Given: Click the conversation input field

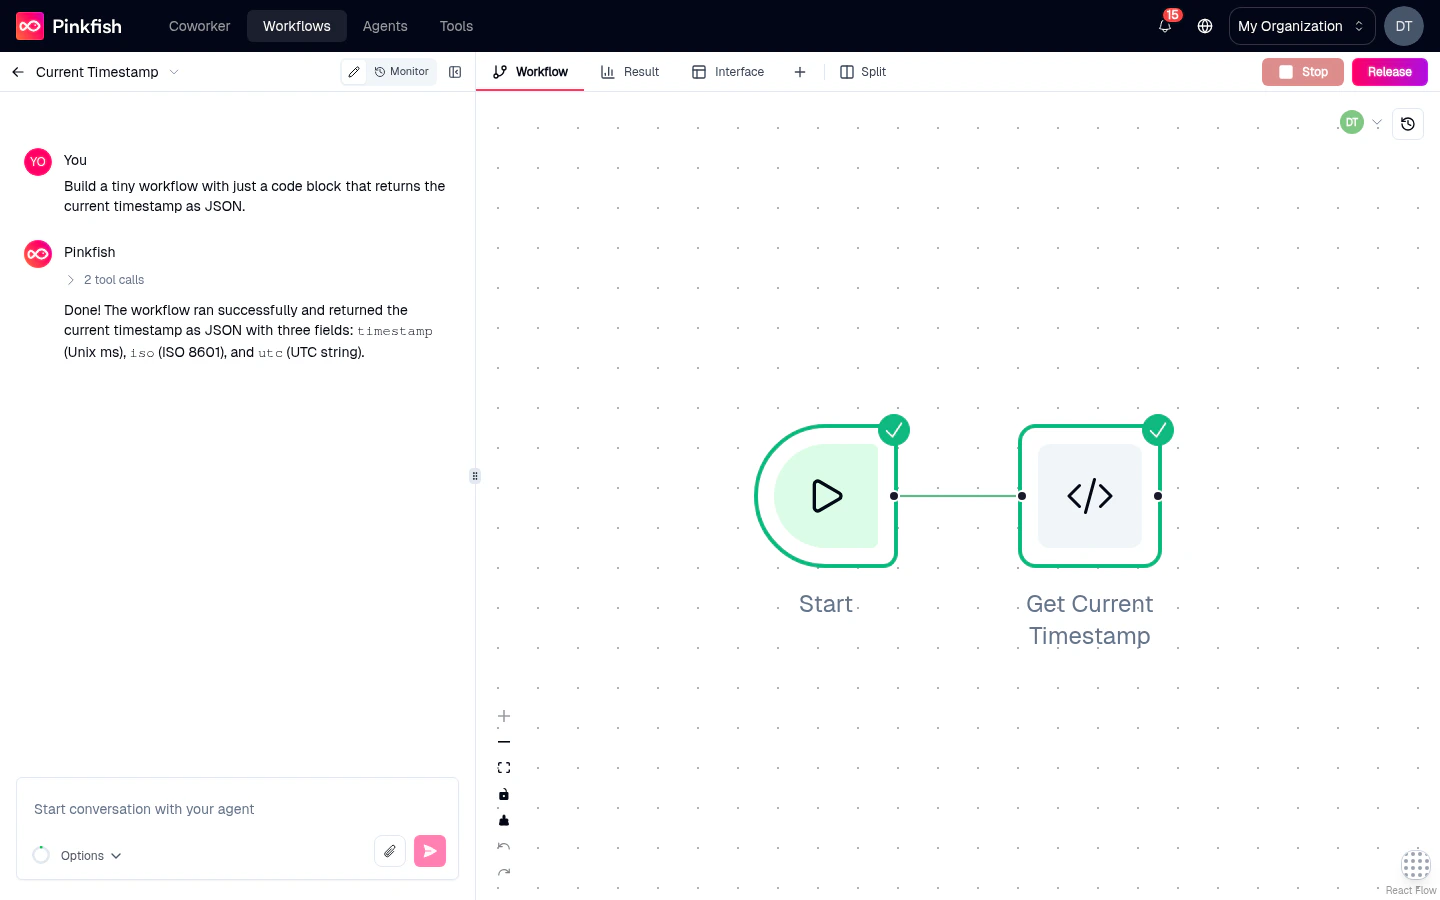Looking at the screenshot, I should pos(200,809).
